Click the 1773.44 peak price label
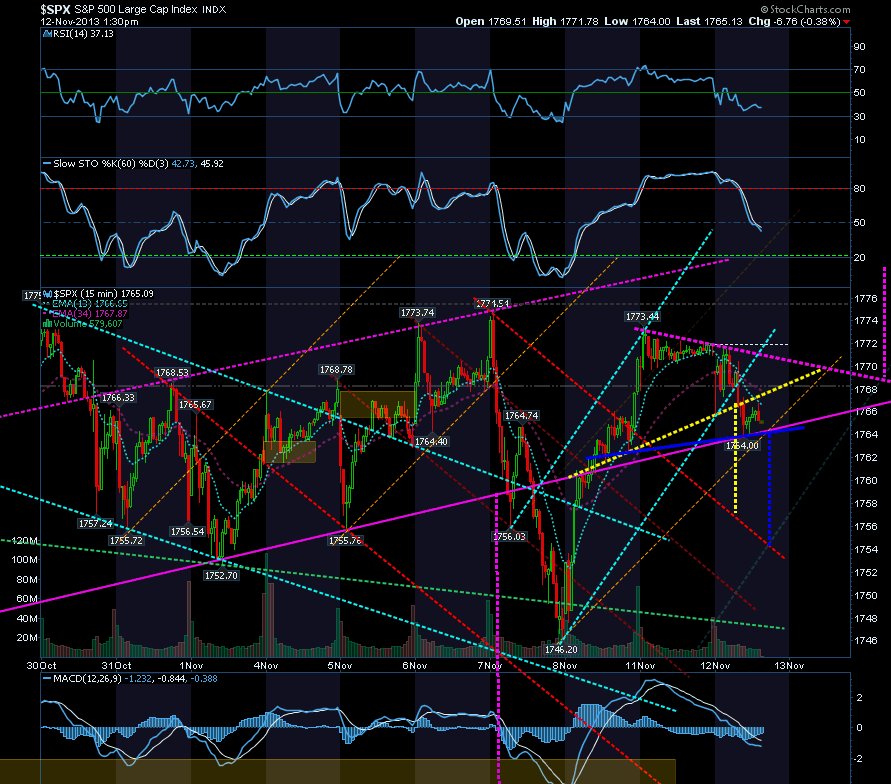Viewport: 891px width, 784px height. tap(642, 317)
